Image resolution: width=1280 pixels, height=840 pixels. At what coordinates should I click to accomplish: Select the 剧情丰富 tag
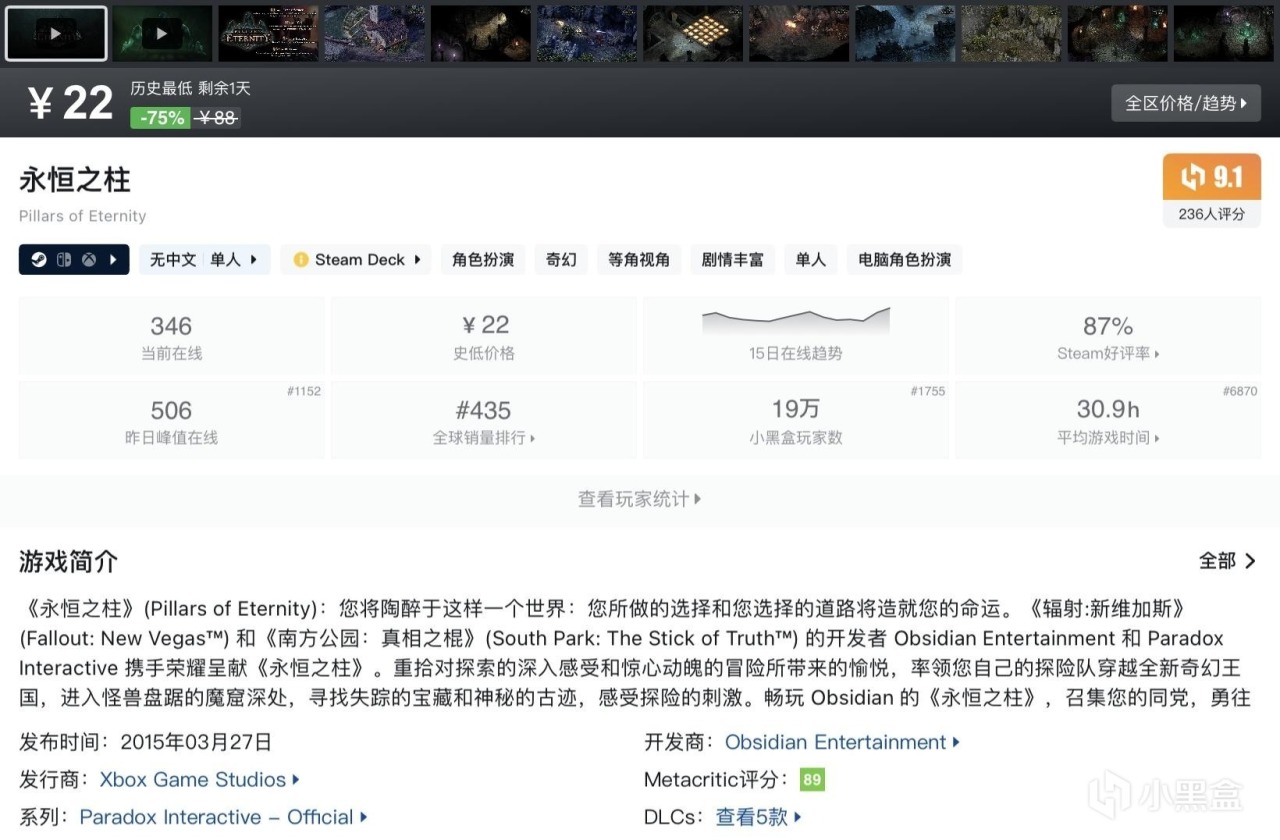point(732,260)
